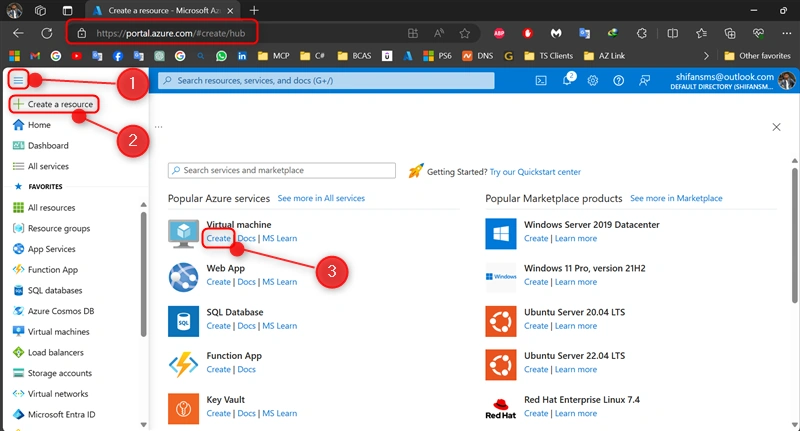Click the browser address bar URL
Image resolution: width=800 pixels, height=431 pixels.
pyautogui.click(x=170, y=34)
